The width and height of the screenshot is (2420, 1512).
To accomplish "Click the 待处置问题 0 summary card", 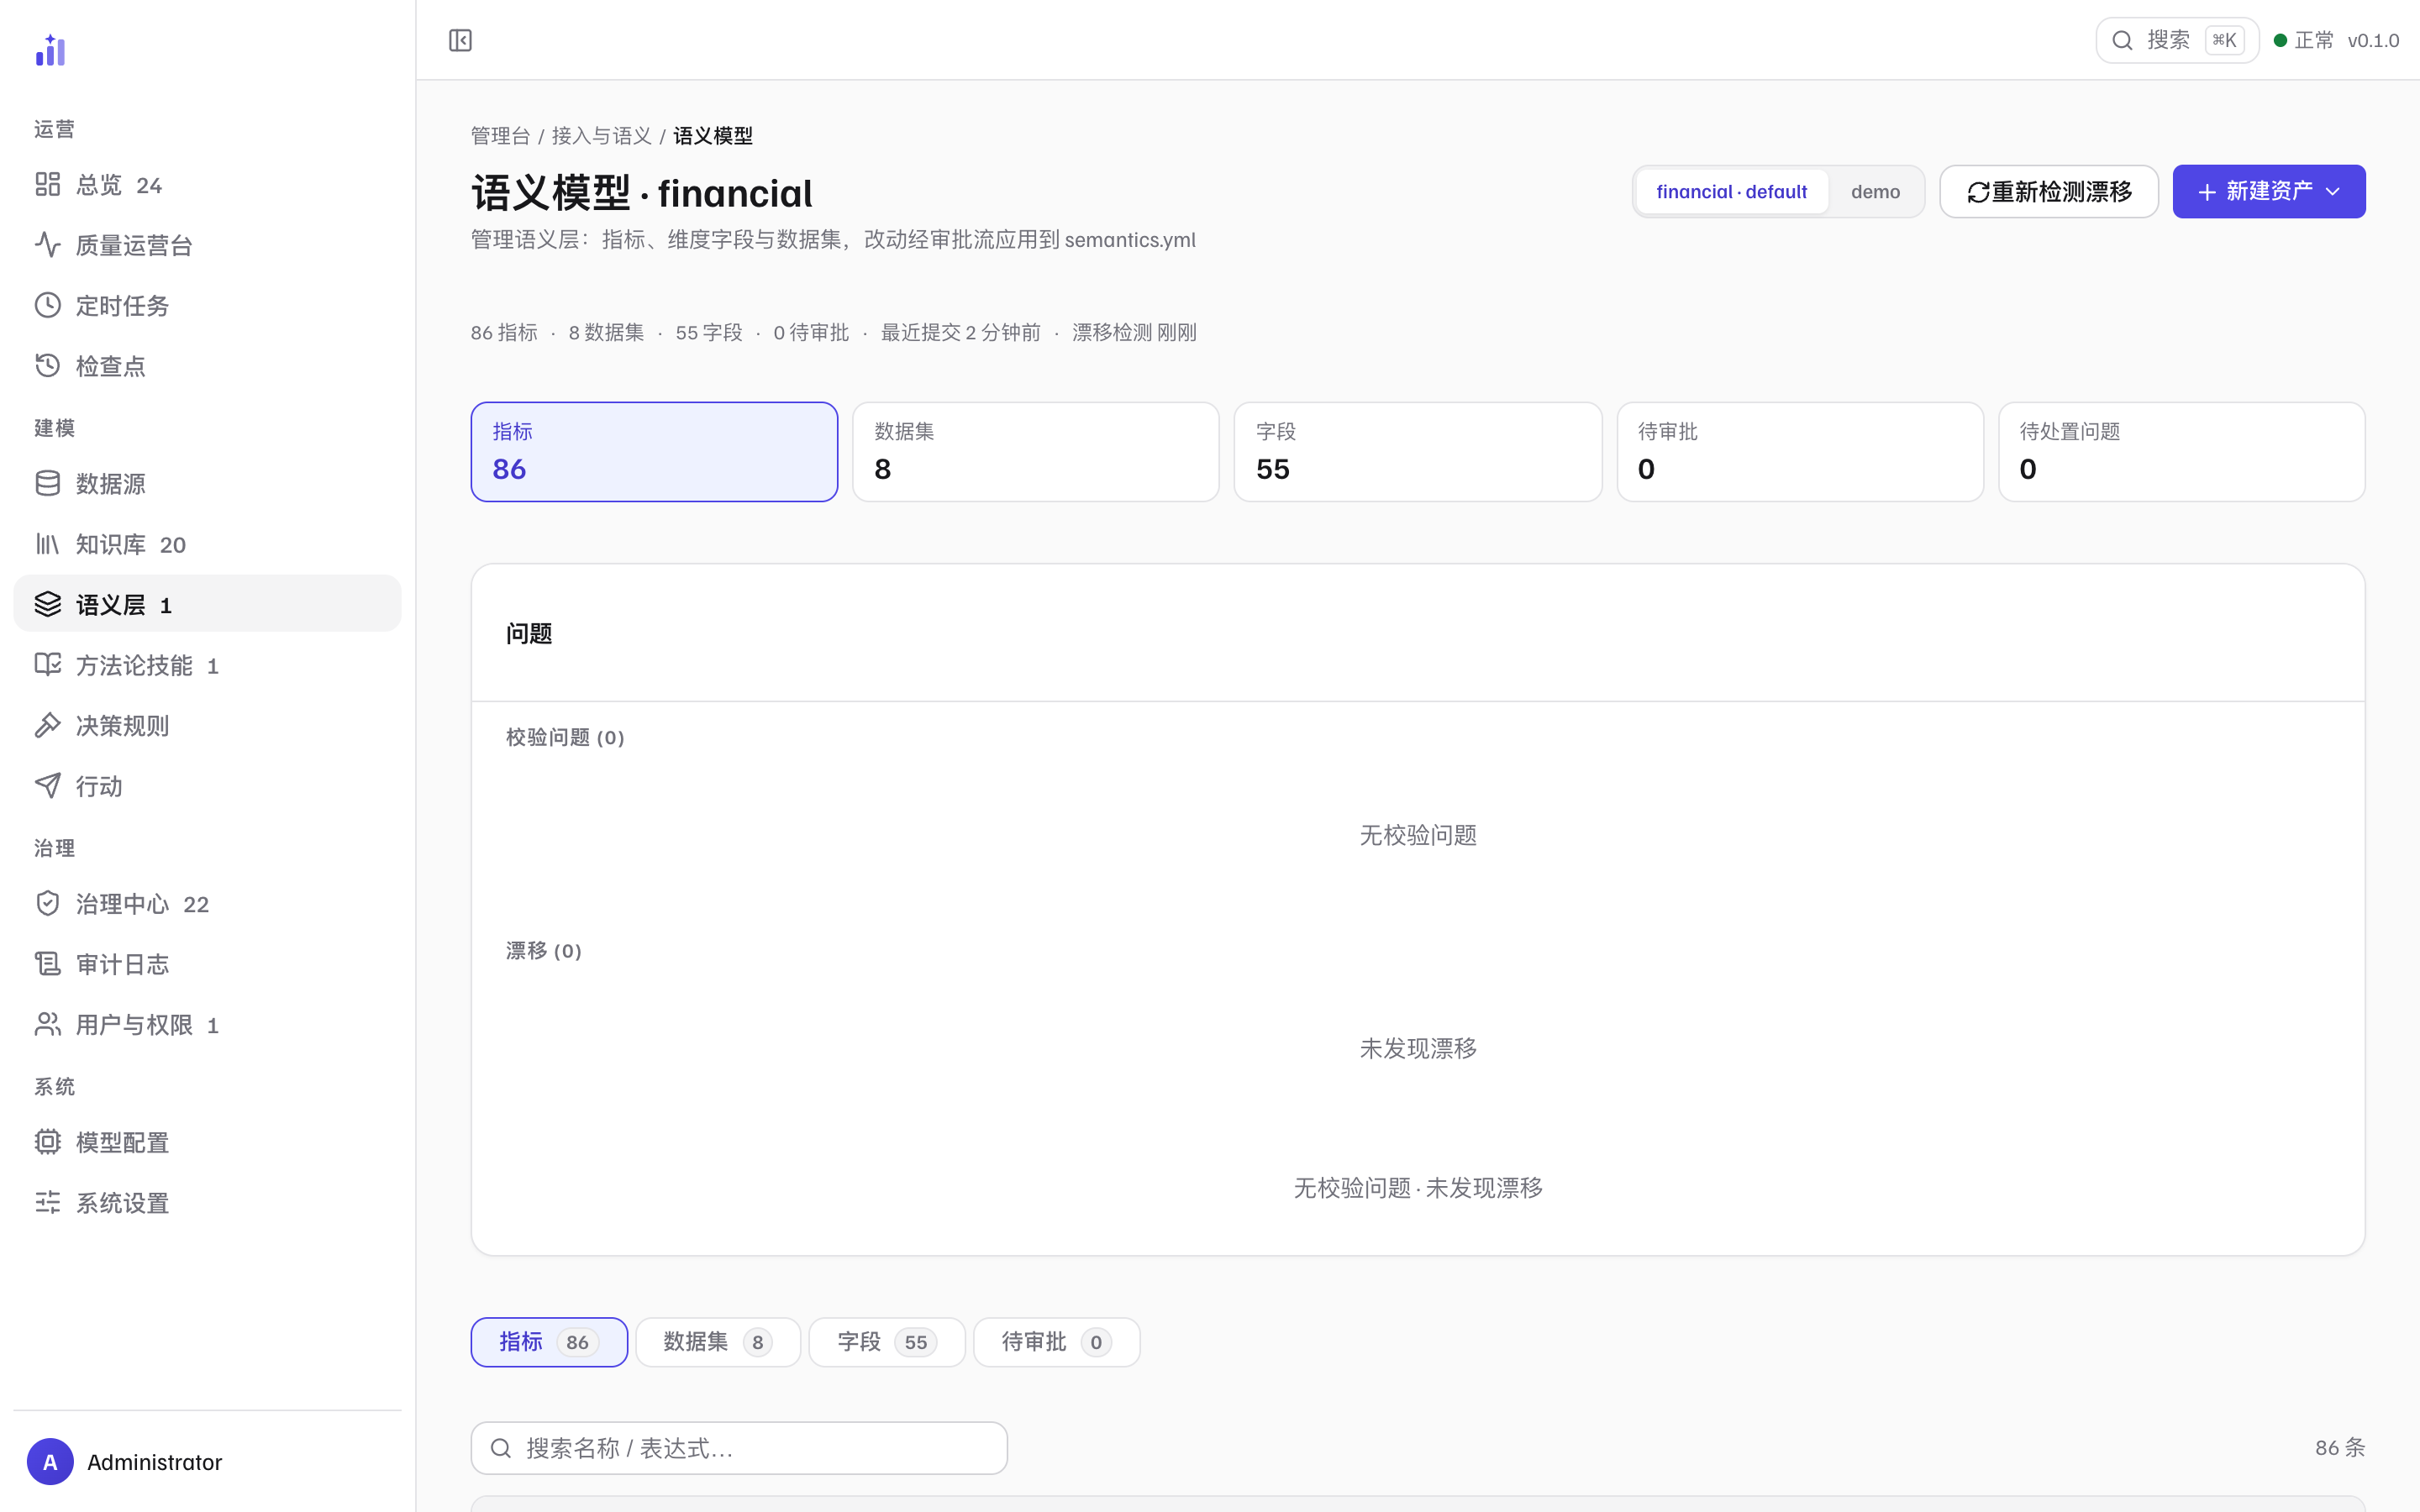I will 2182,452.
